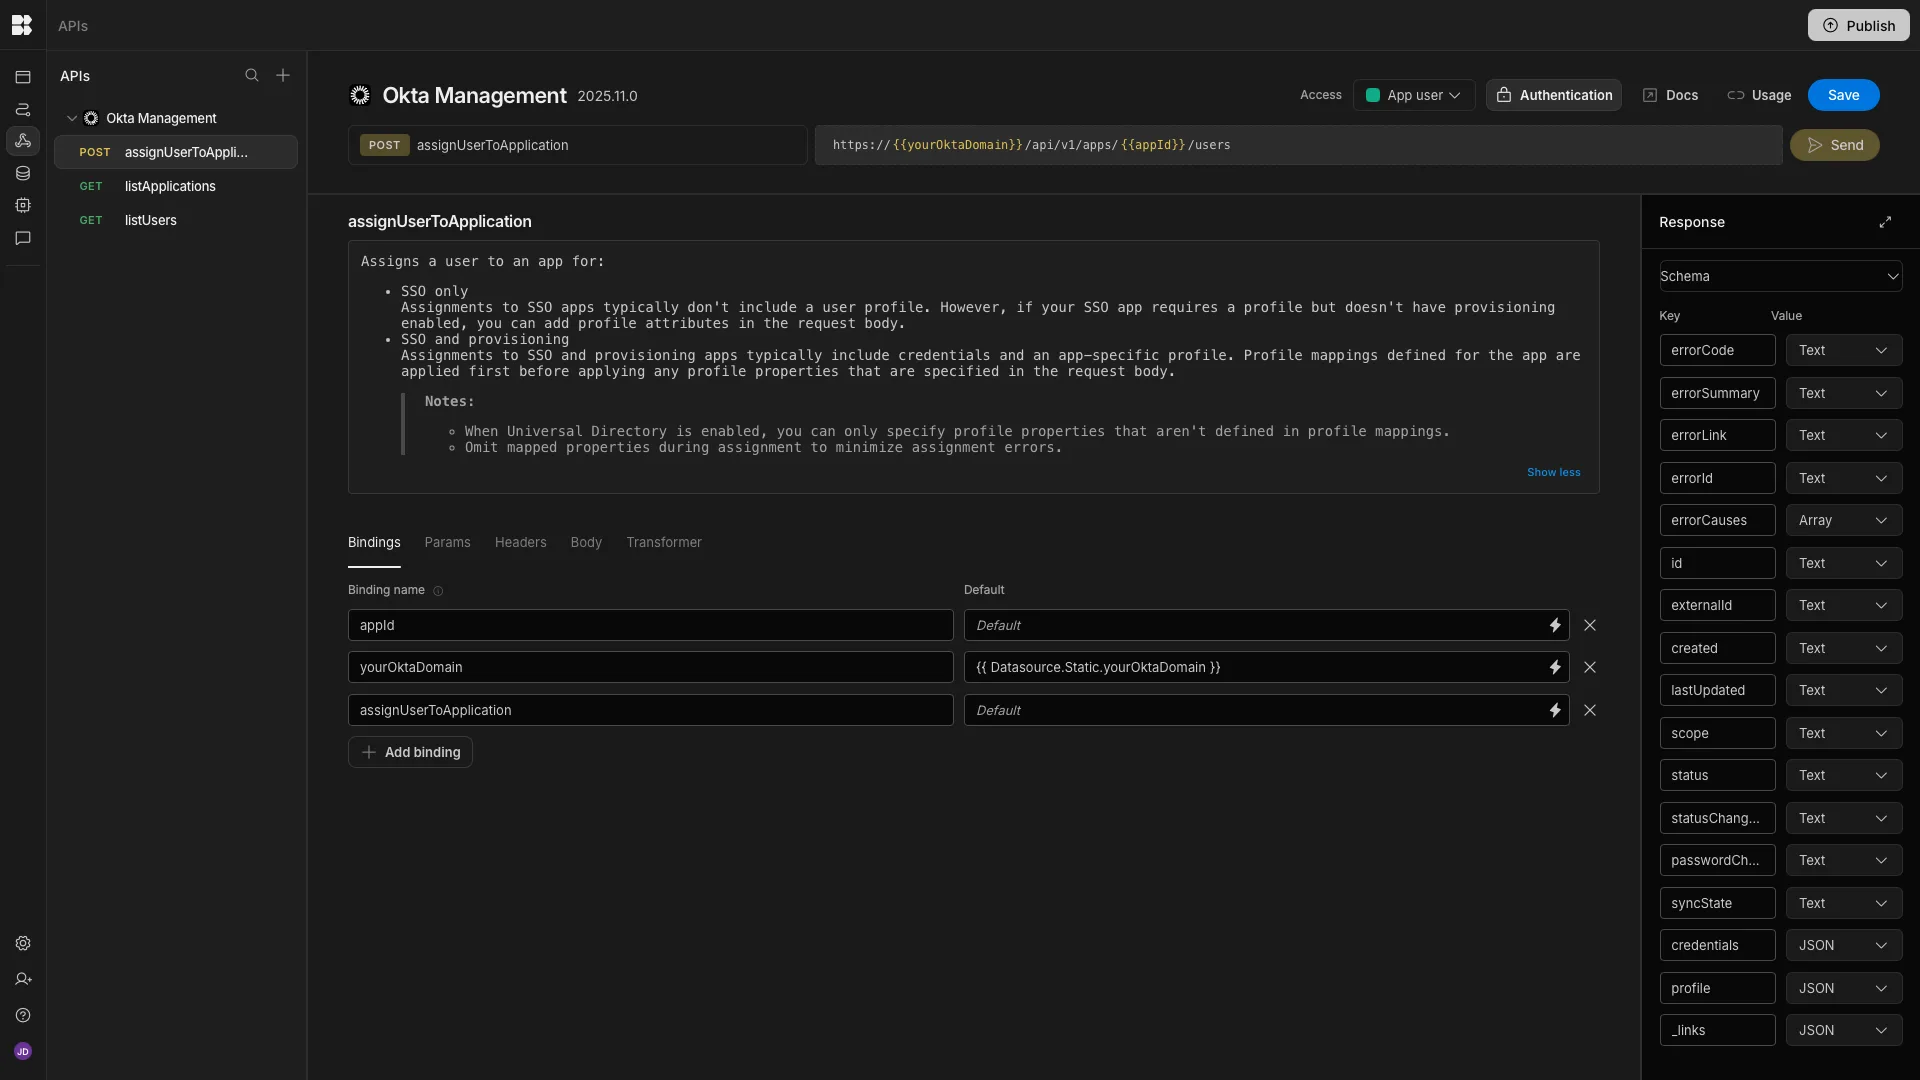
Task: Collapse the Okta Management tree node
Action: 72,118
